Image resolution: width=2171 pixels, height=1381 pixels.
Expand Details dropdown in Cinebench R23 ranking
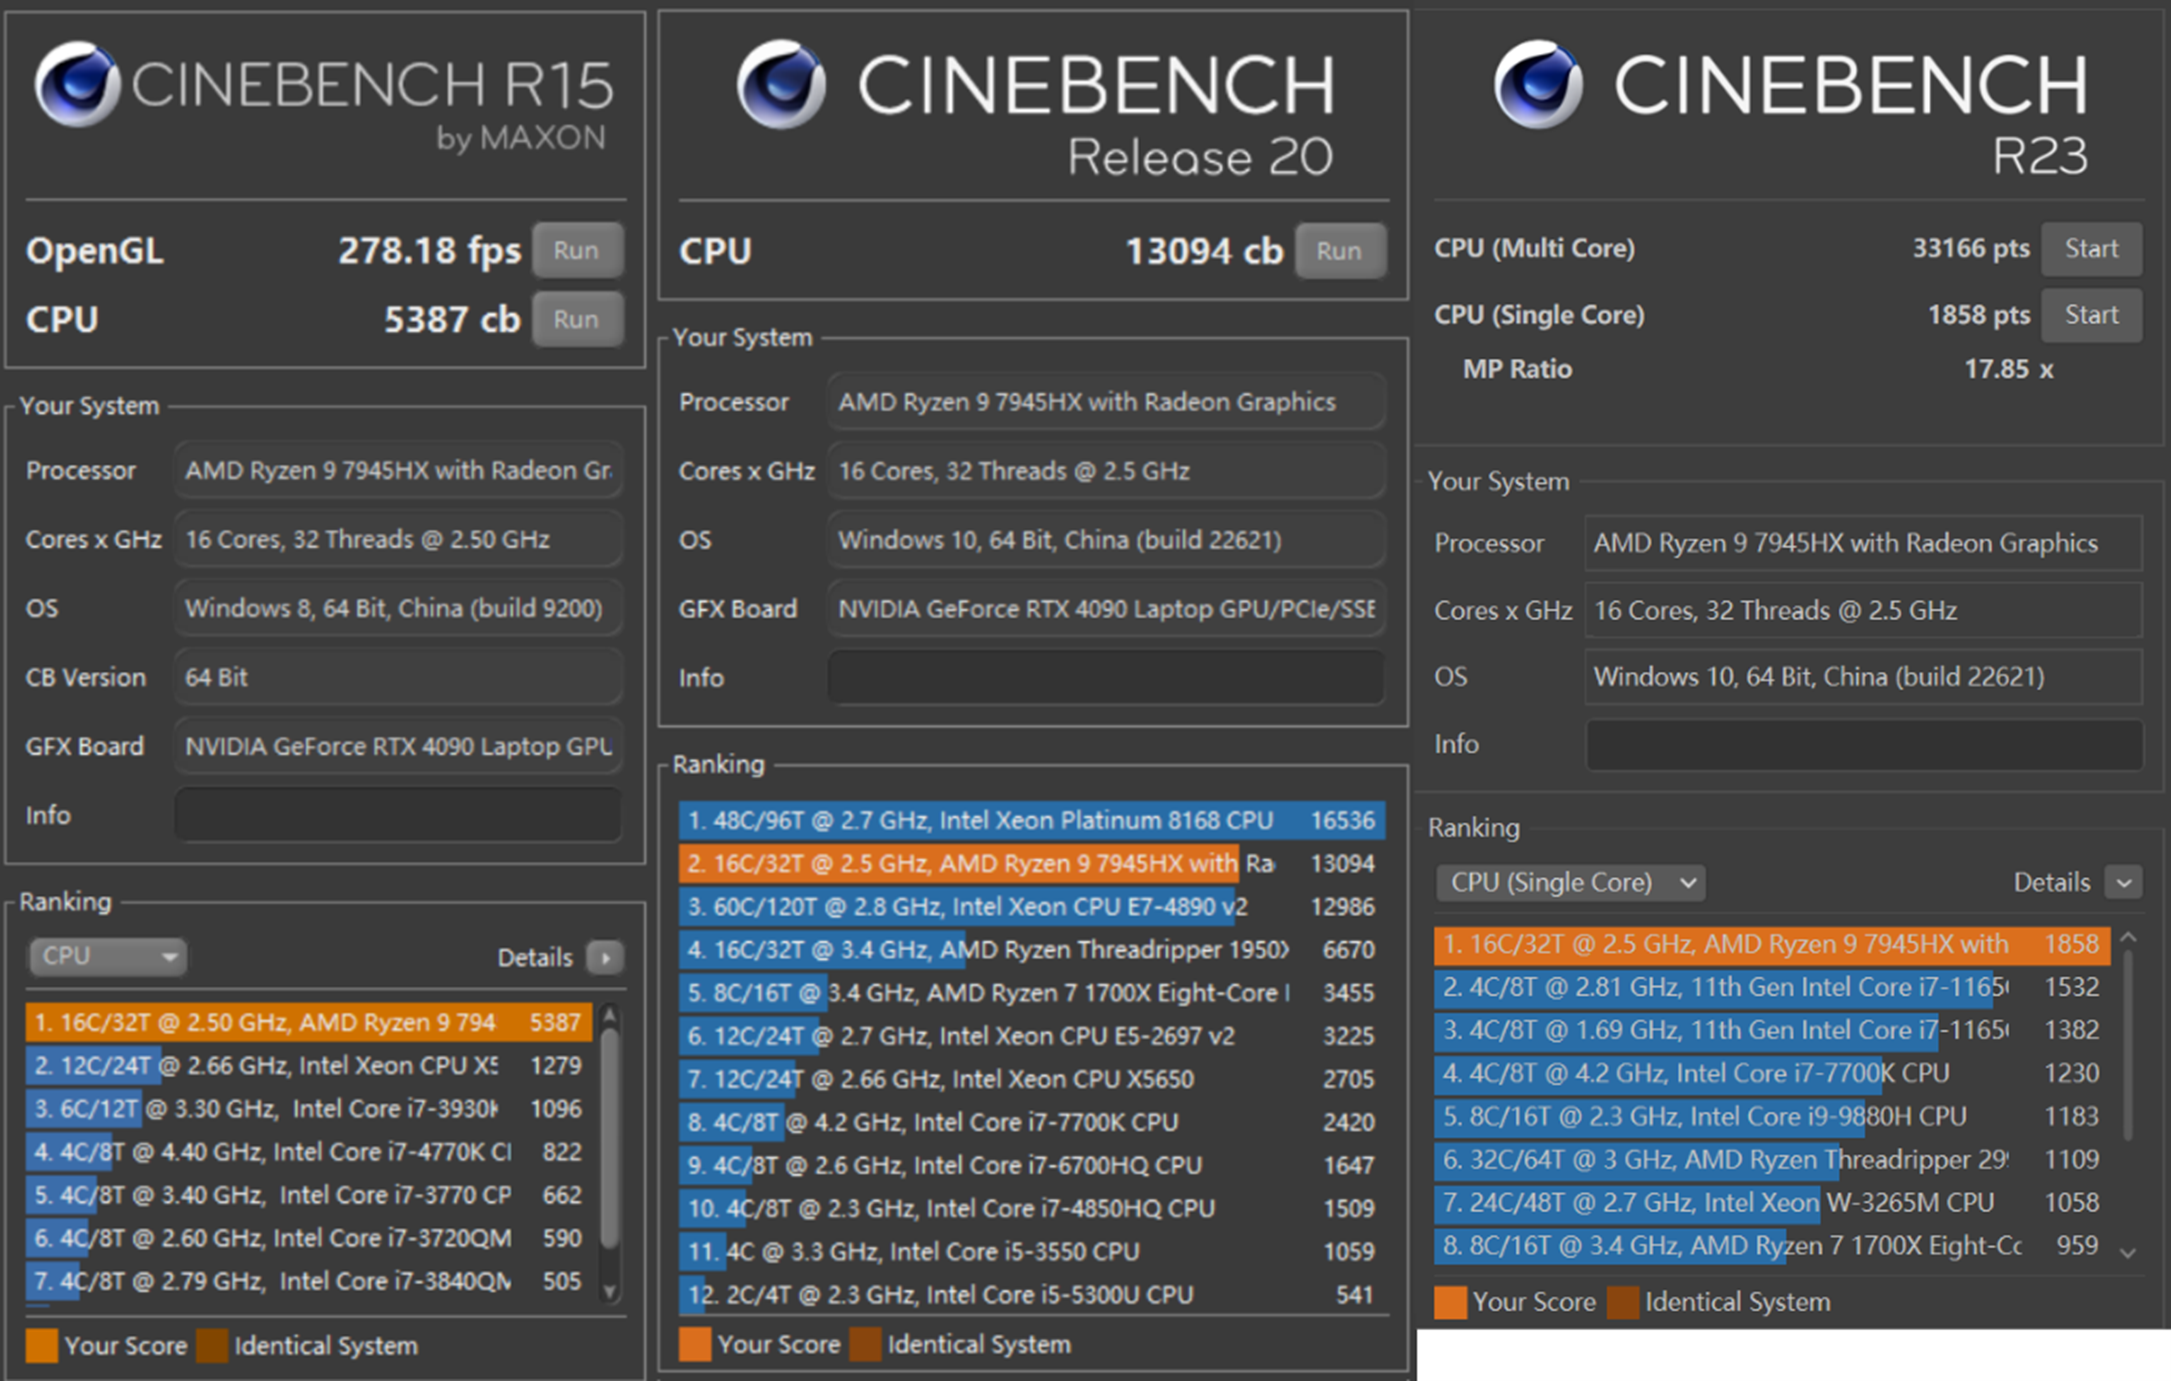coord(2123,882)
